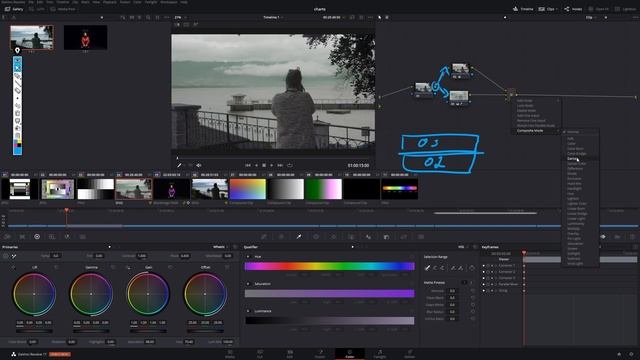640x360 pixels.
Task: Click Delete Node in context menu
Action: 527,111
